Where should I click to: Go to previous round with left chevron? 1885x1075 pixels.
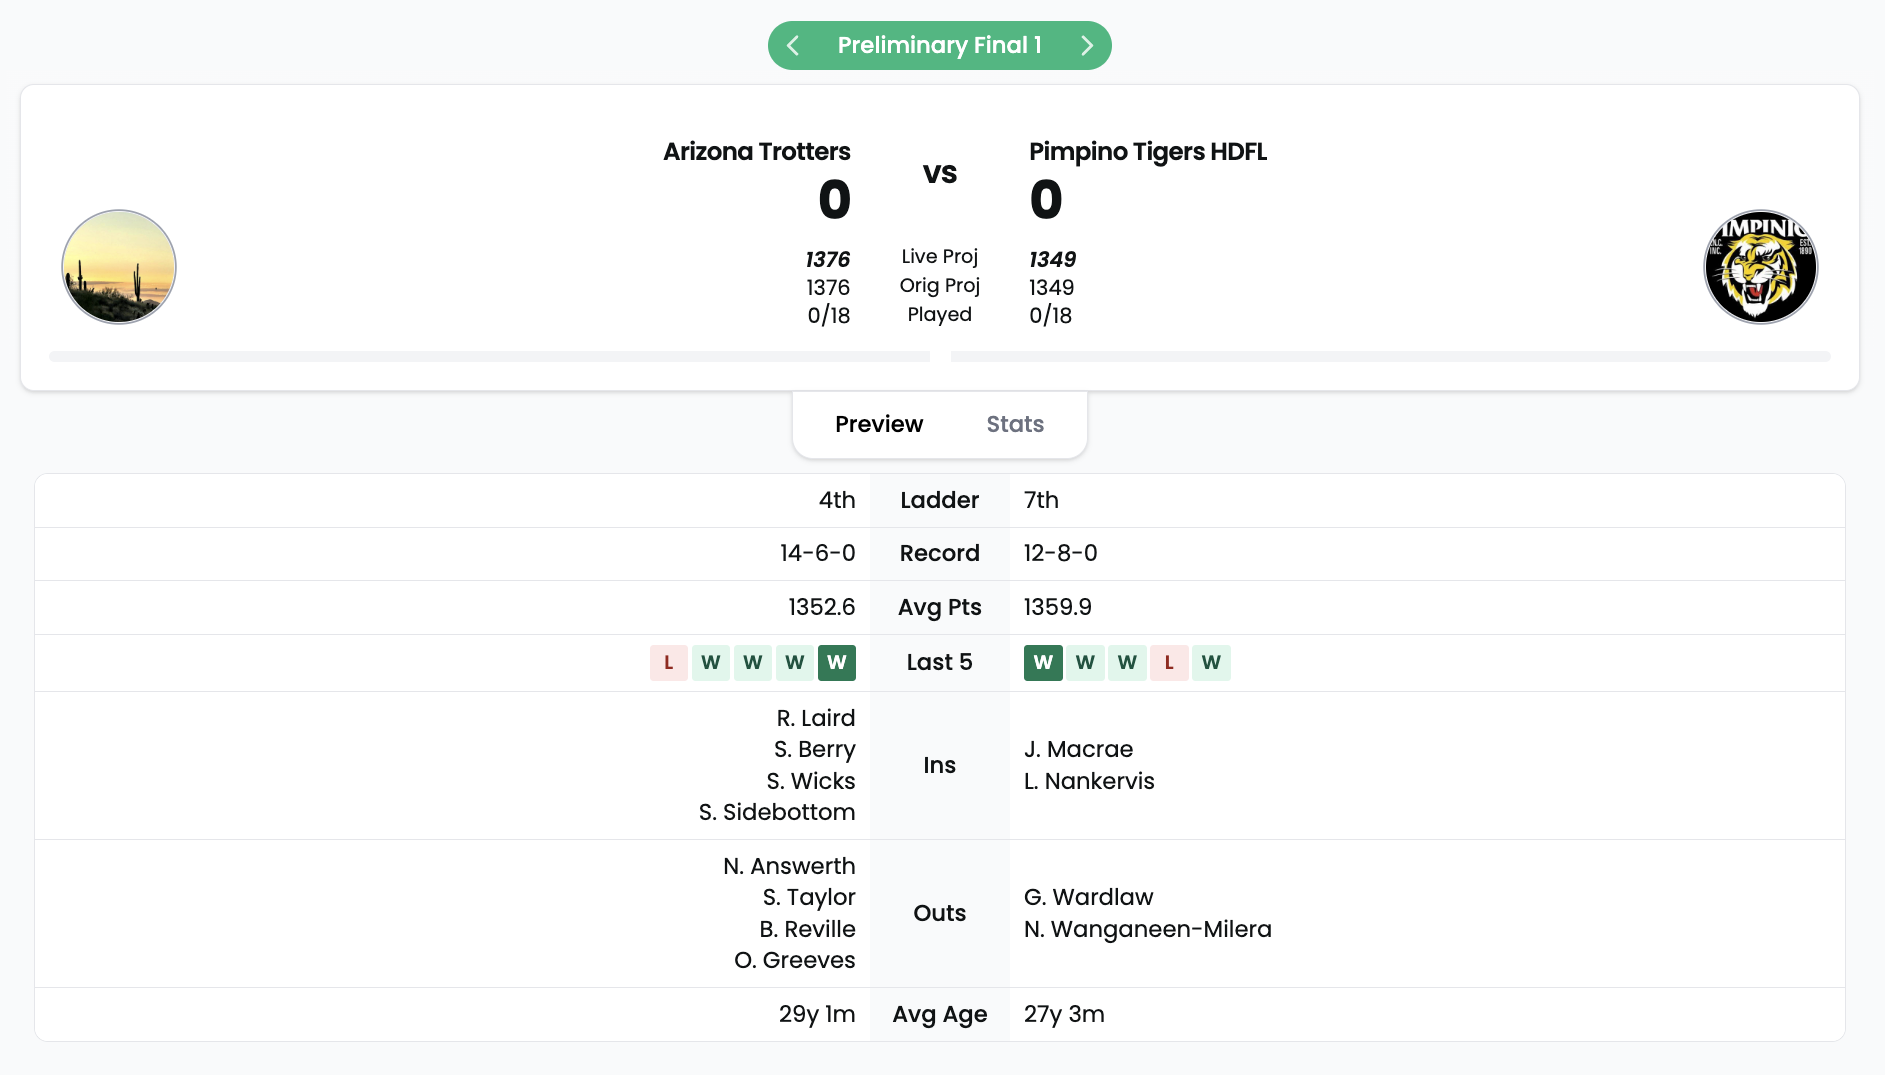(x=793, y=45)
